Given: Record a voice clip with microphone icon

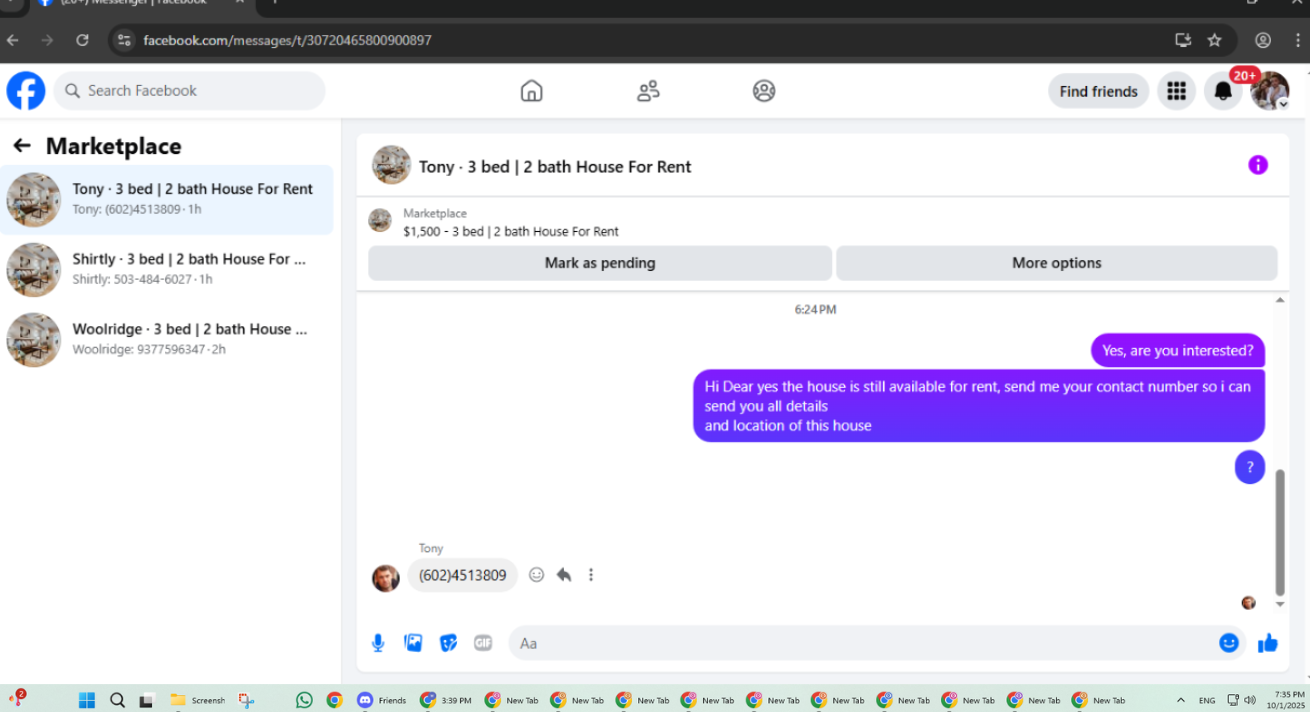Looking at the screenshot, I should pyautogui.click(x=378, y=643).
